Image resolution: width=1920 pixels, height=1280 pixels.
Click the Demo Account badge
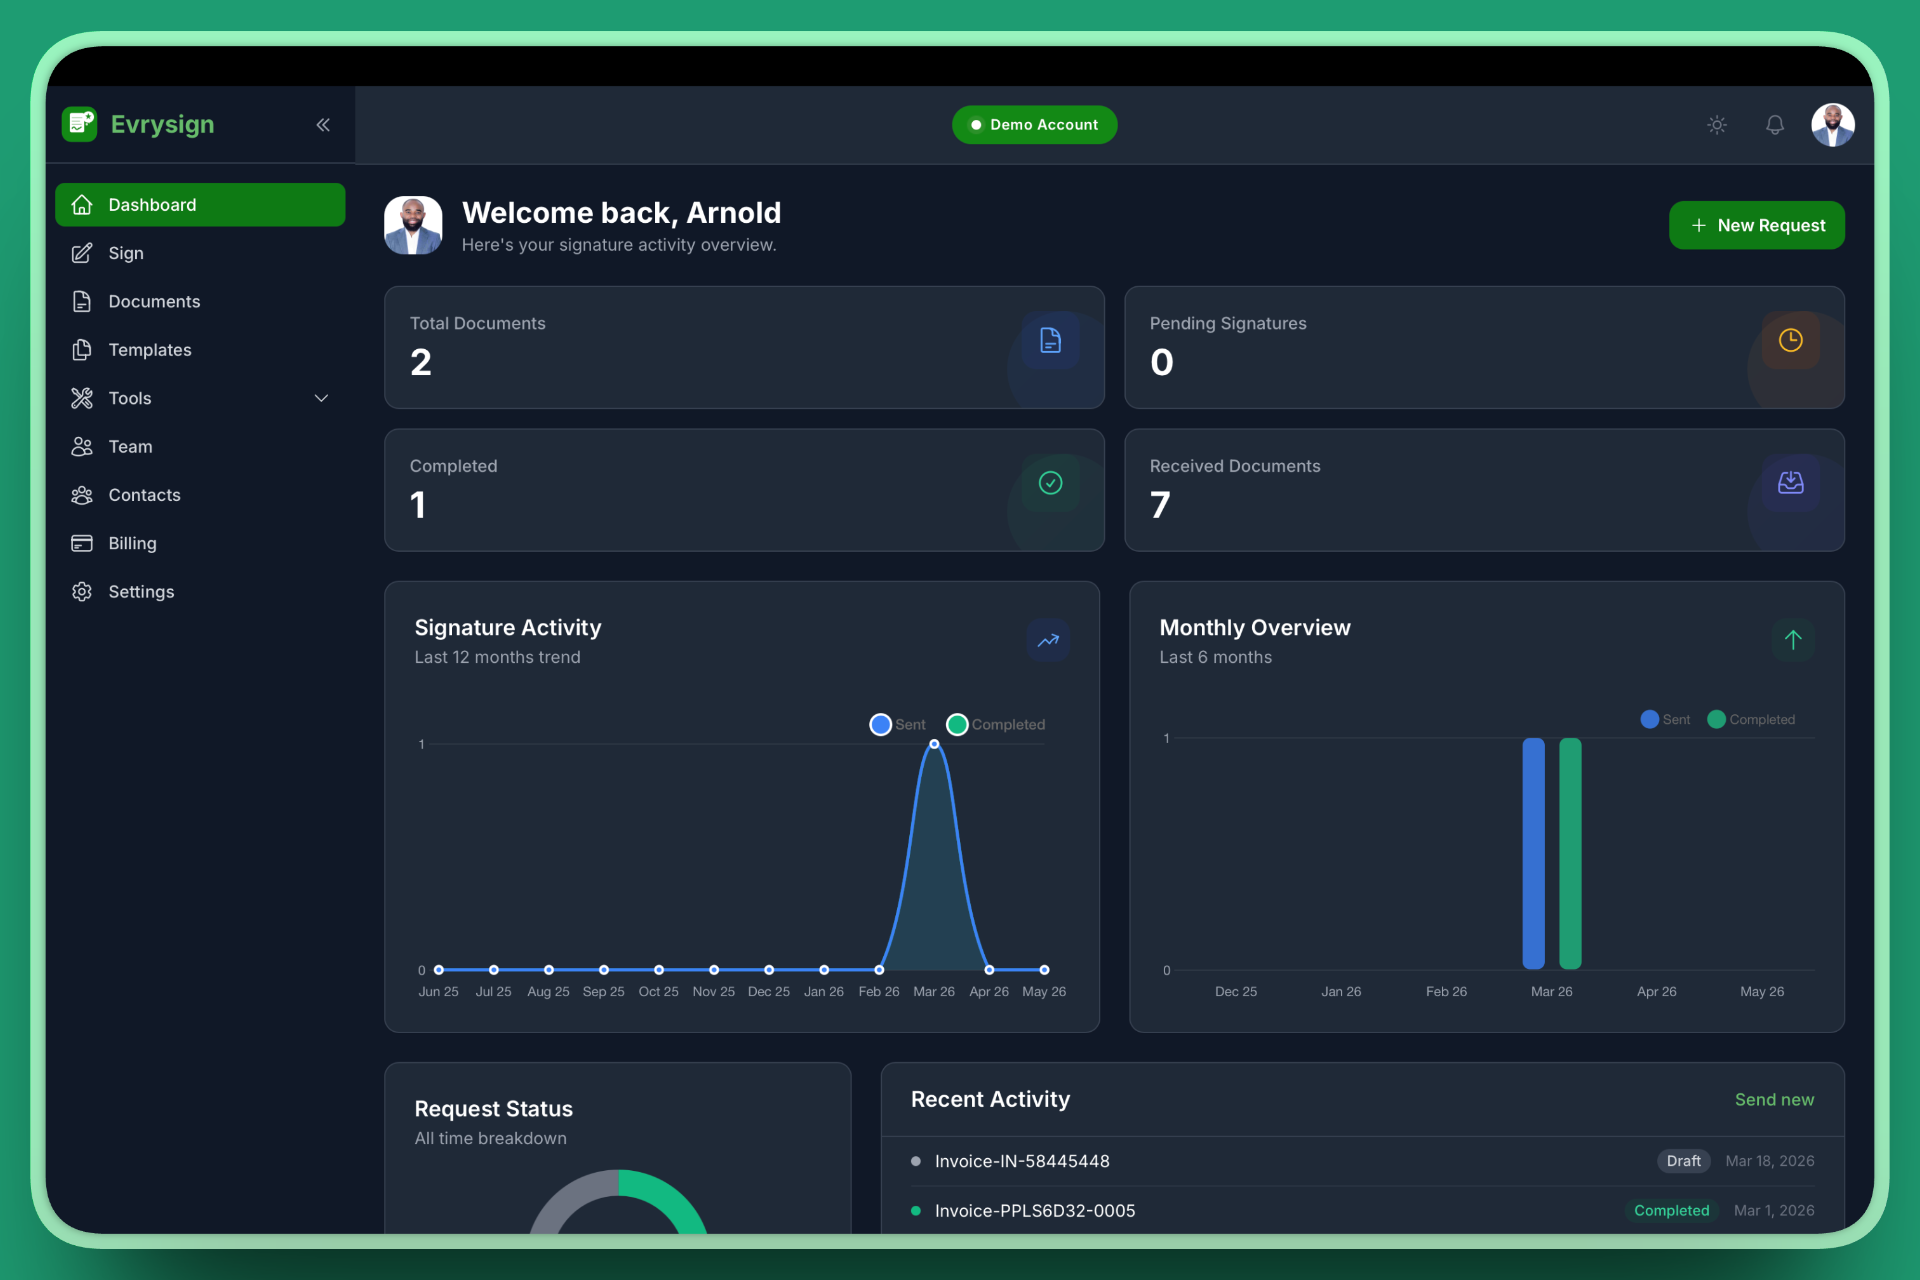1034,125
